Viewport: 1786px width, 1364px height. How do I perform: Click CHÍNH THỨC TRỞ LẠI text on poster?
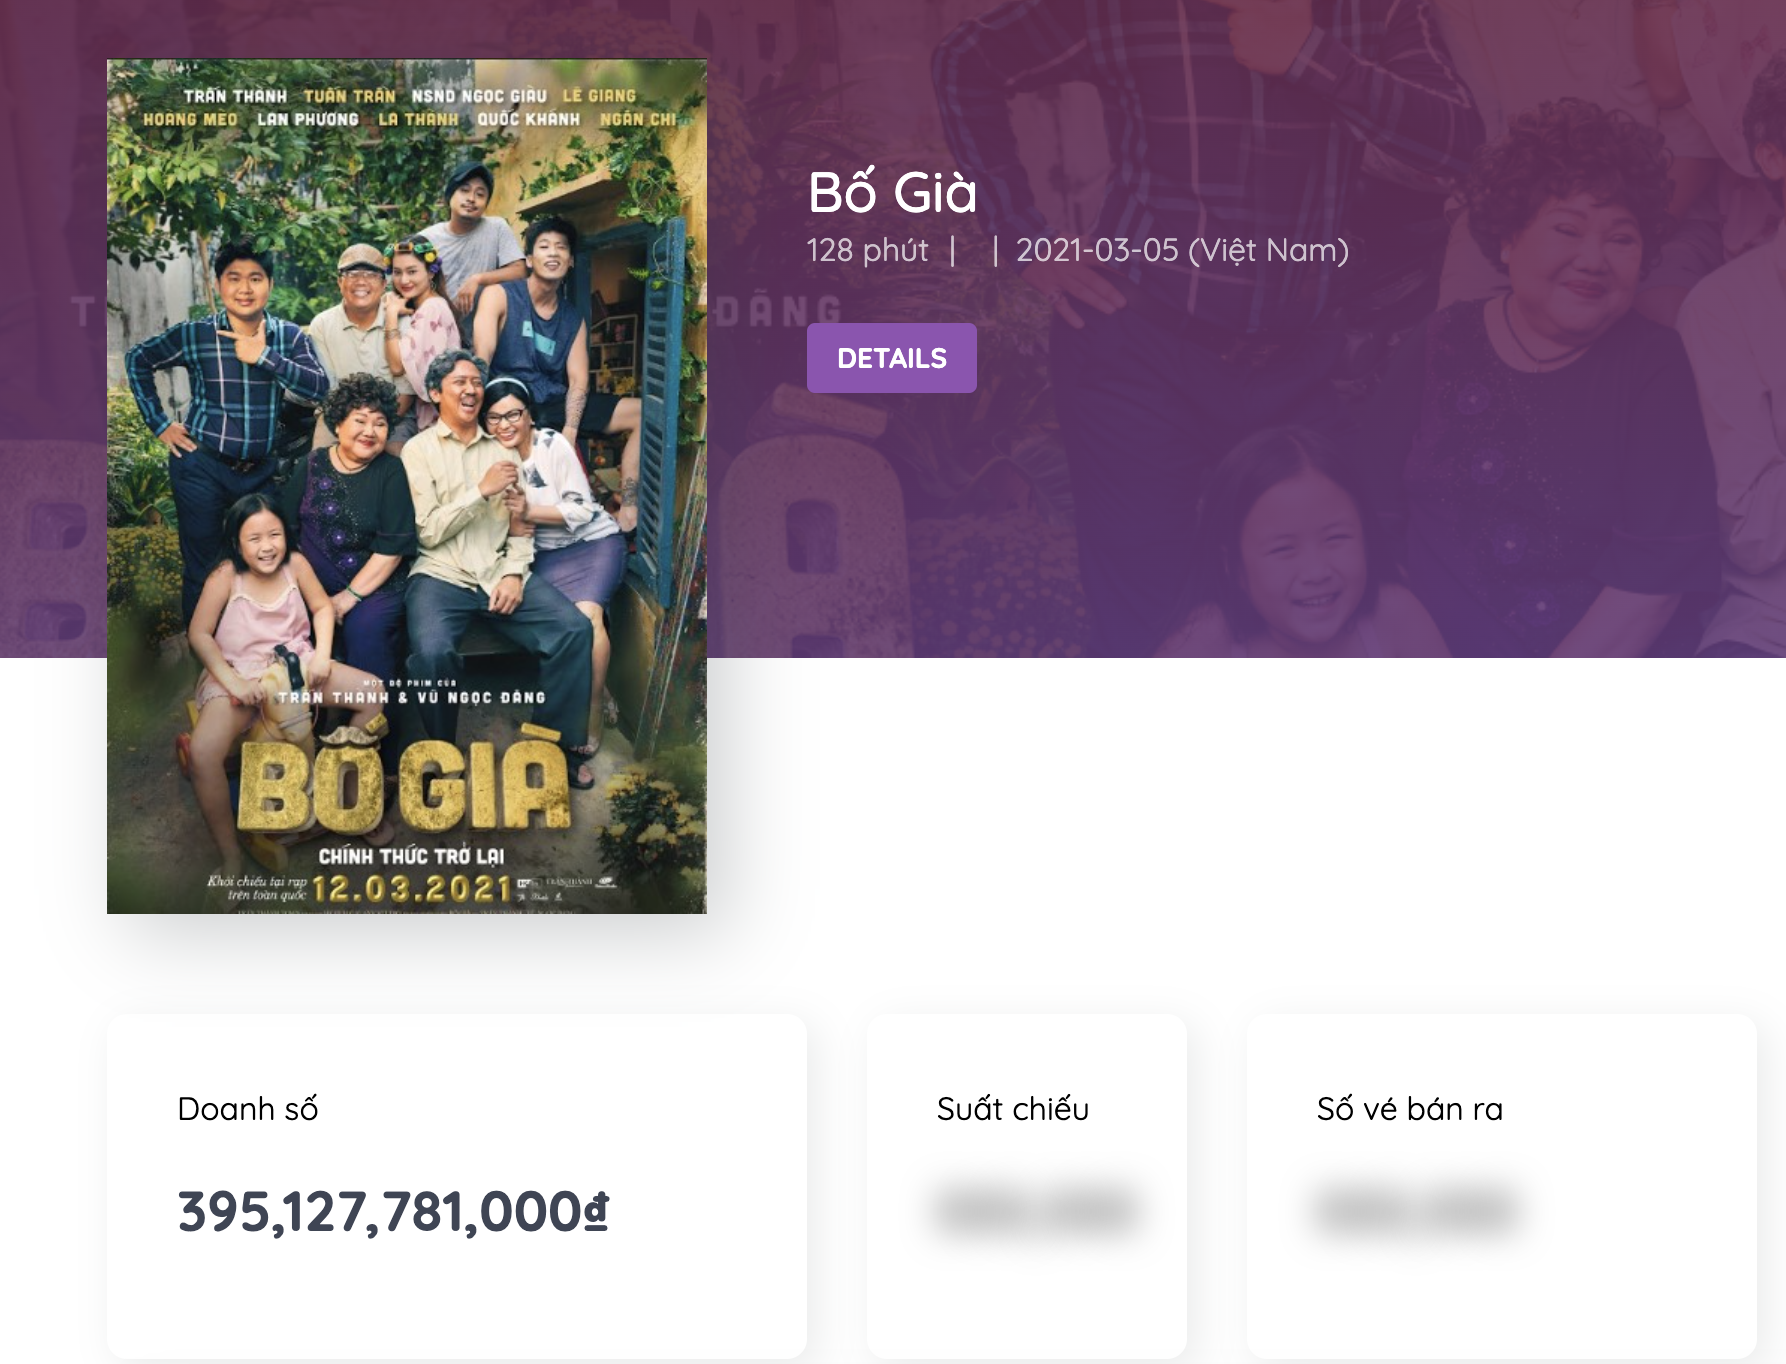pos(411,856)
